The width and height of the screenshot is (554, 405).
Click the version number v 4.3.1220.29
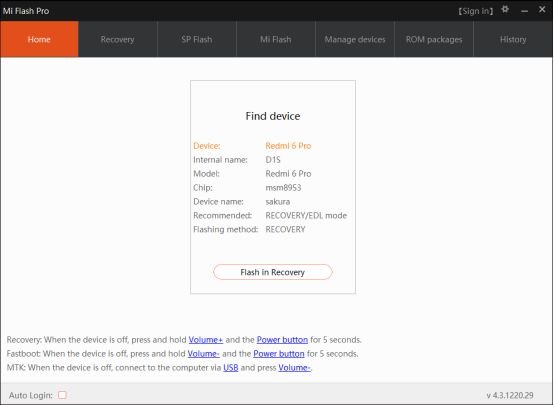point(510,395)
